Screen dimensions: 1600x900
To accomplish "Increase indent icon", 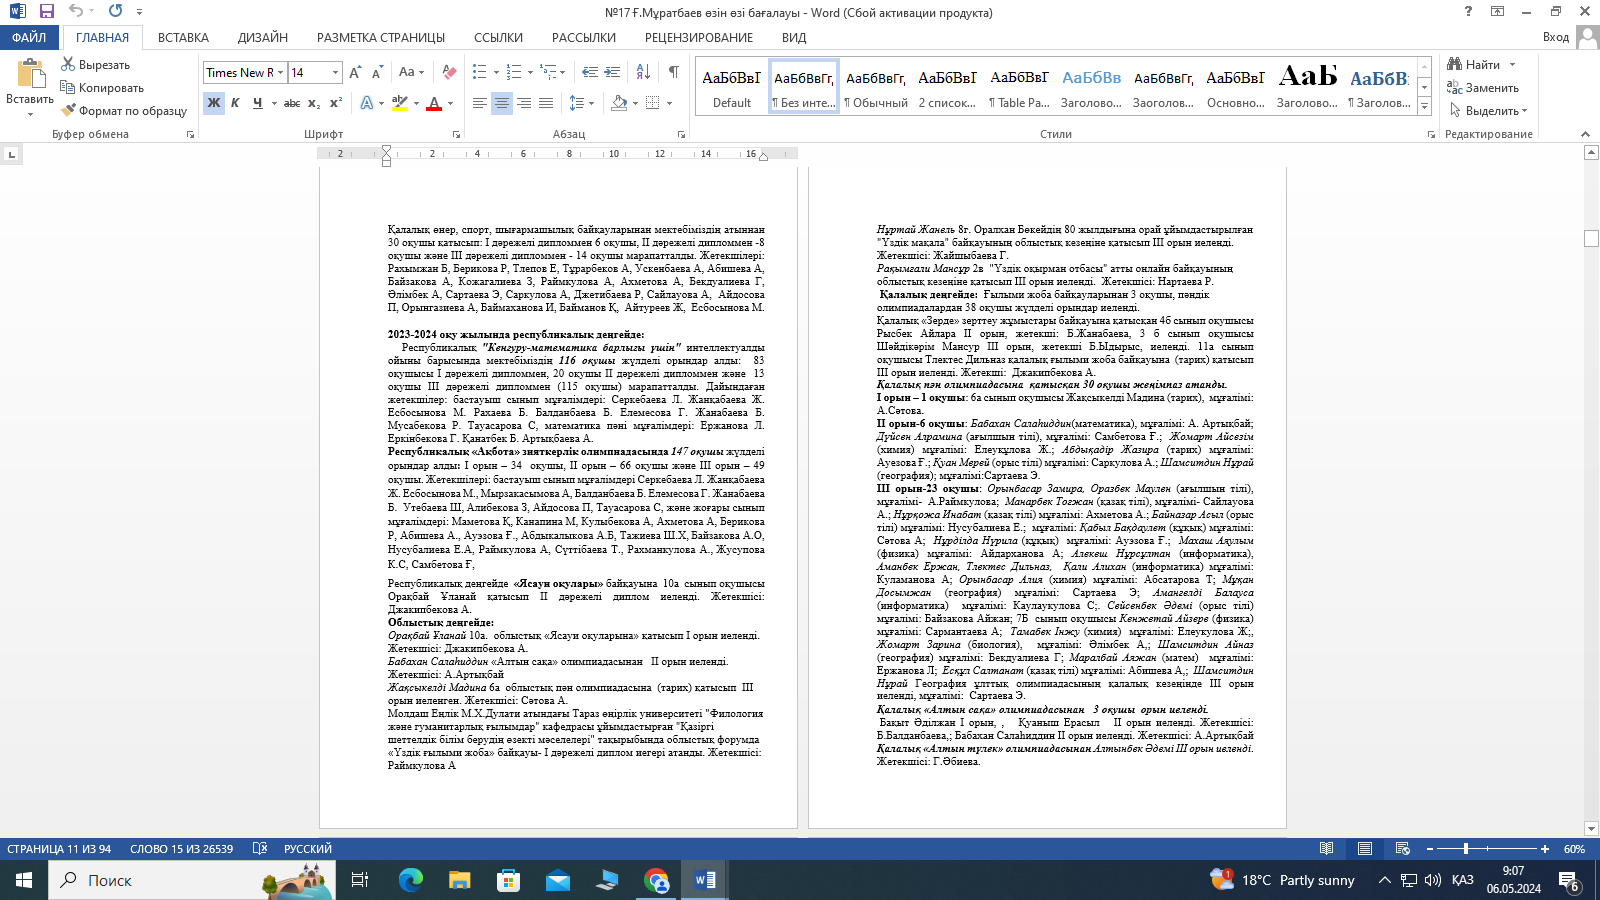I will point(611,73).
